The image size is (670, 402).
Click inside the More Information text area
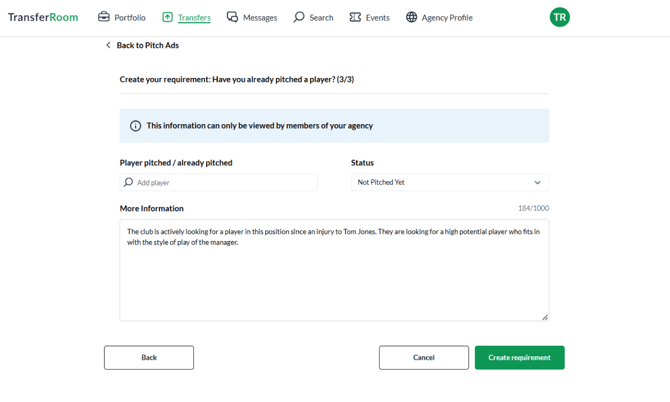pos(334,270)
